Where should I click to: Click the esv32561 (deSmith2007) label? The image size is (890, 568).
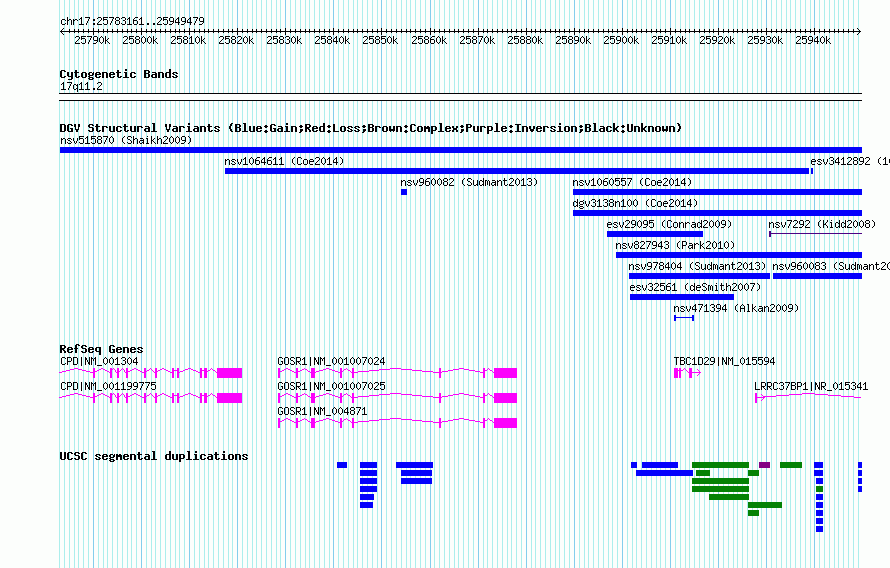695,287
